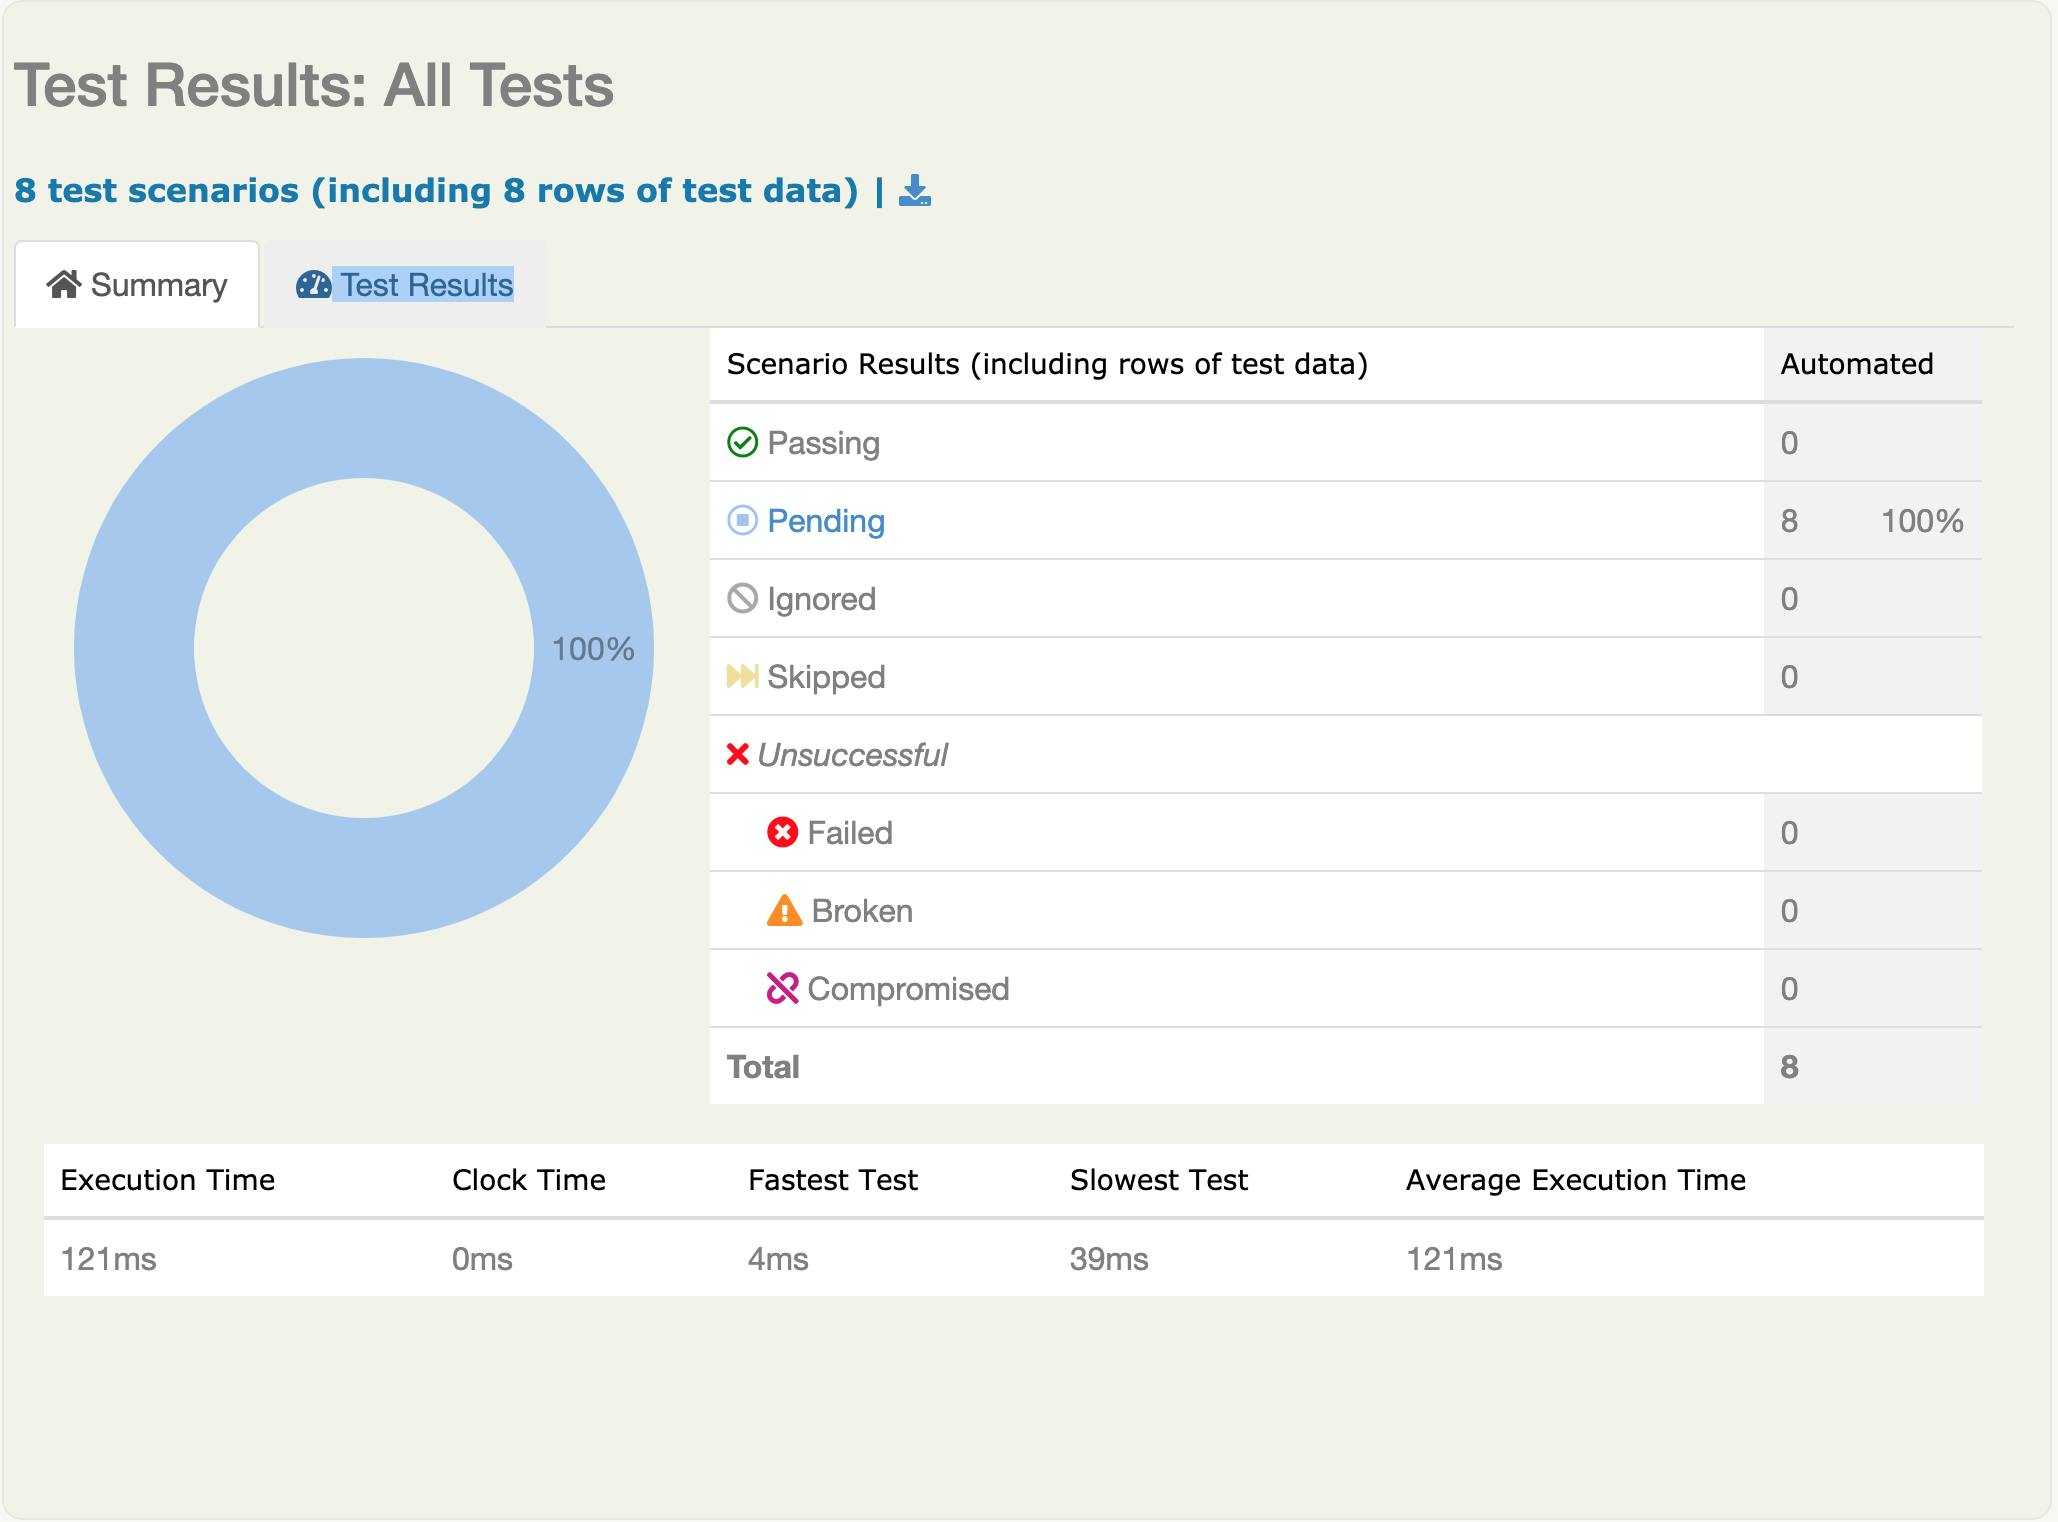2058x1522 pixels.
Task: Open the Summary tab
Action: pos(157,286)
